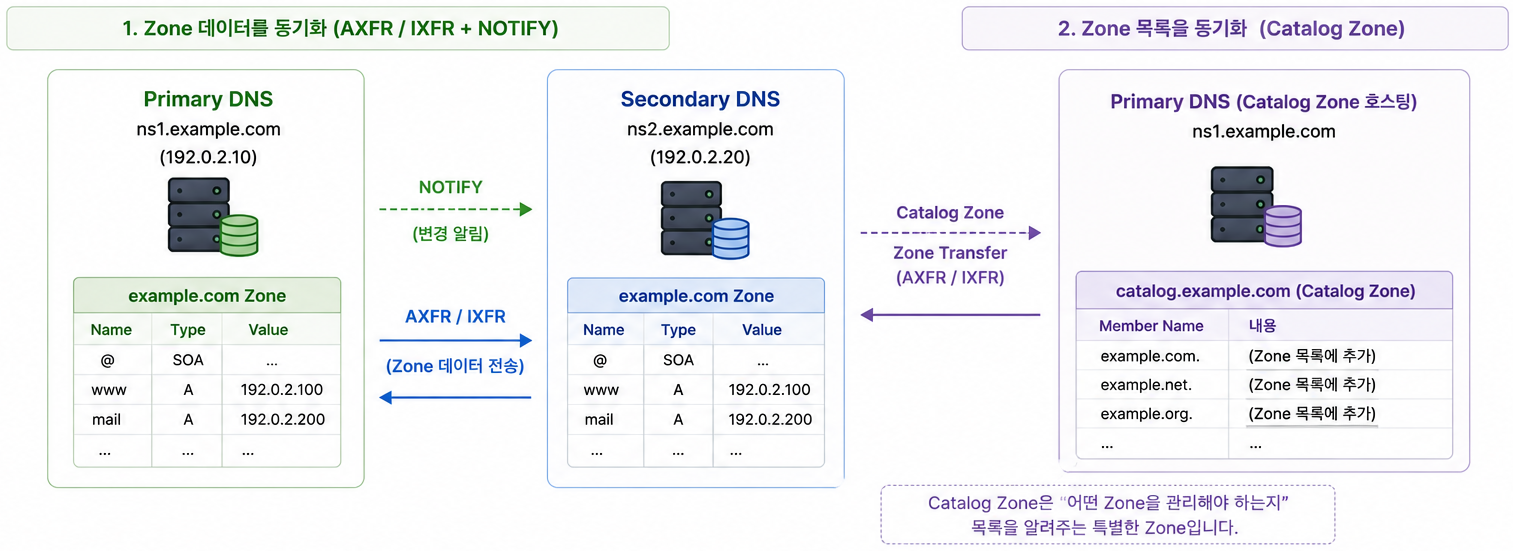
Task: Click the 'www' cell in Secondary DNS table
Action: [602, 390]
